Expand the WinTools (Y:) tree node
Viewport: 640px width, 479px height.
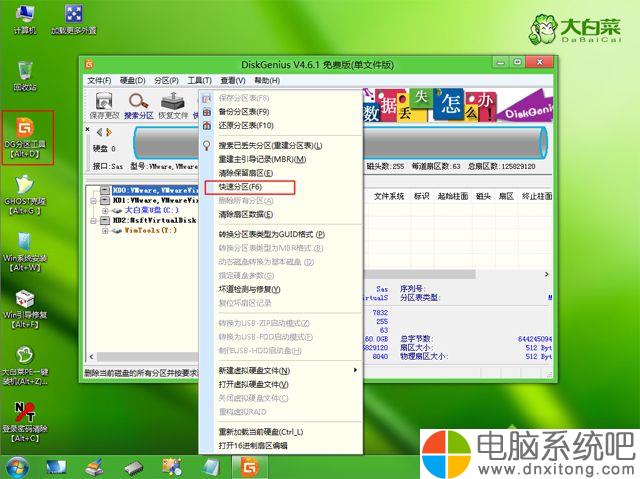pyautogui.click(x=105, y=231)
